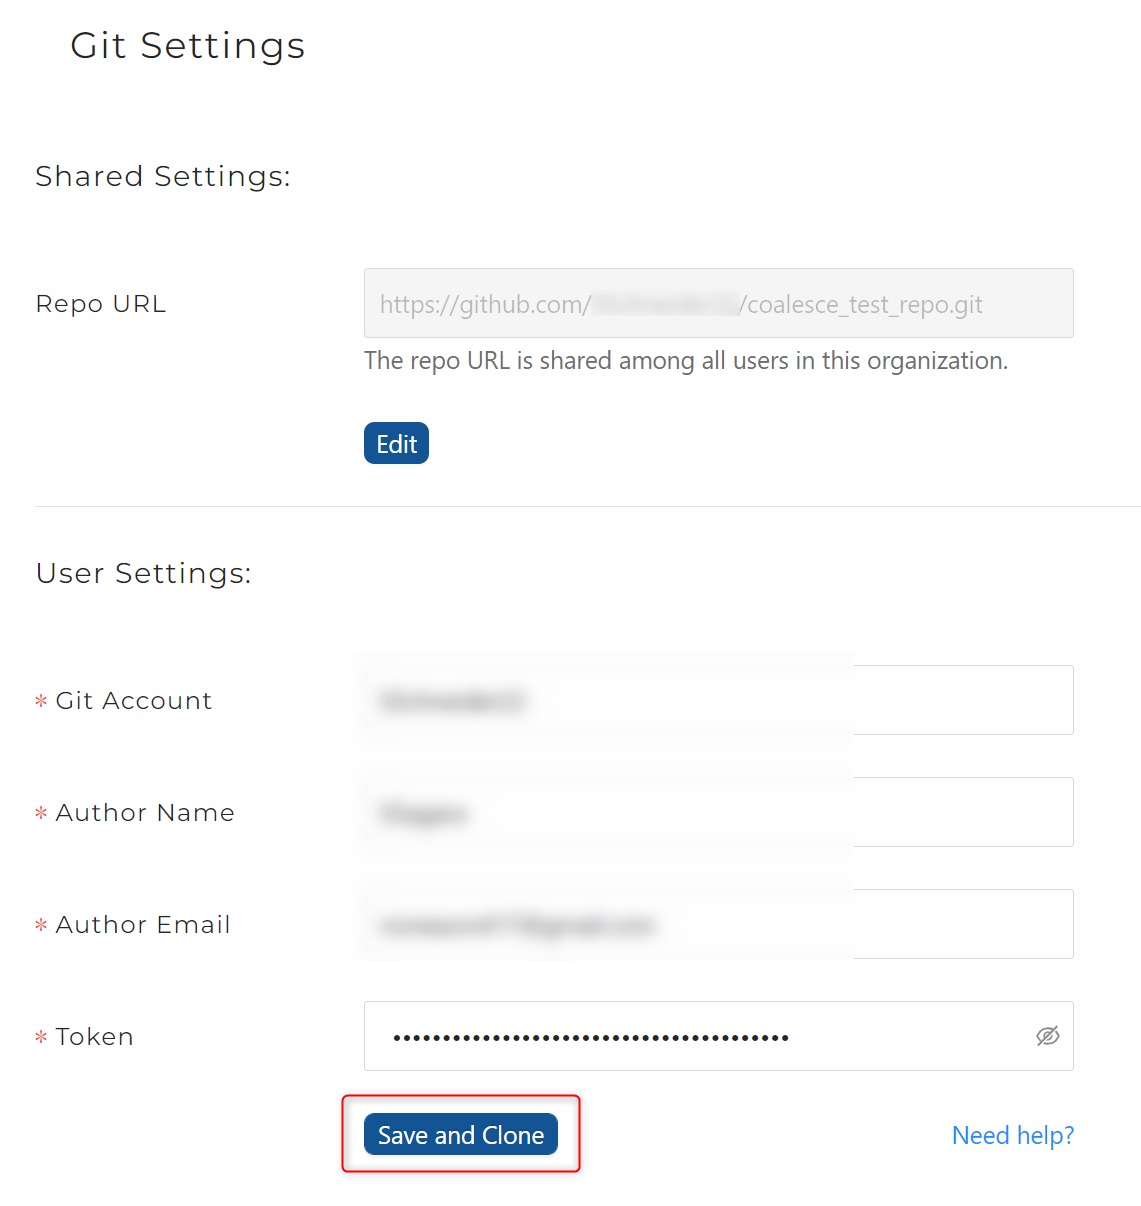Focus the Author Email text field

[x=718, y=924]
